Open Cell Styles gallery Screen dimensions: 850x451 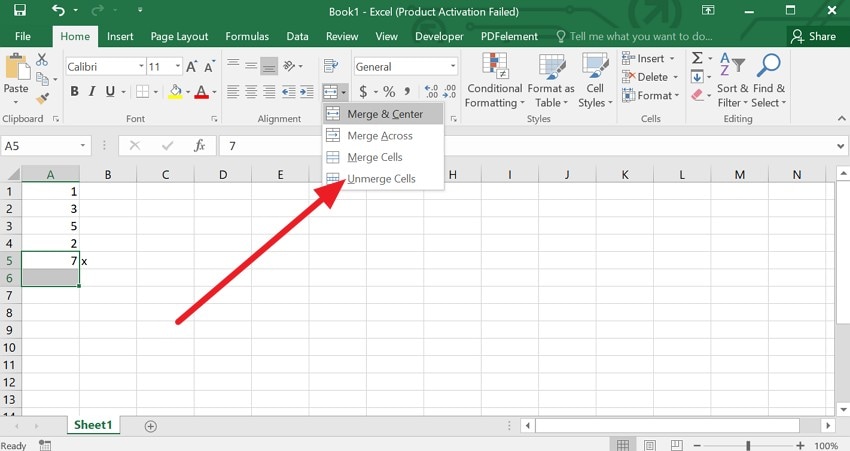(595, 80)
